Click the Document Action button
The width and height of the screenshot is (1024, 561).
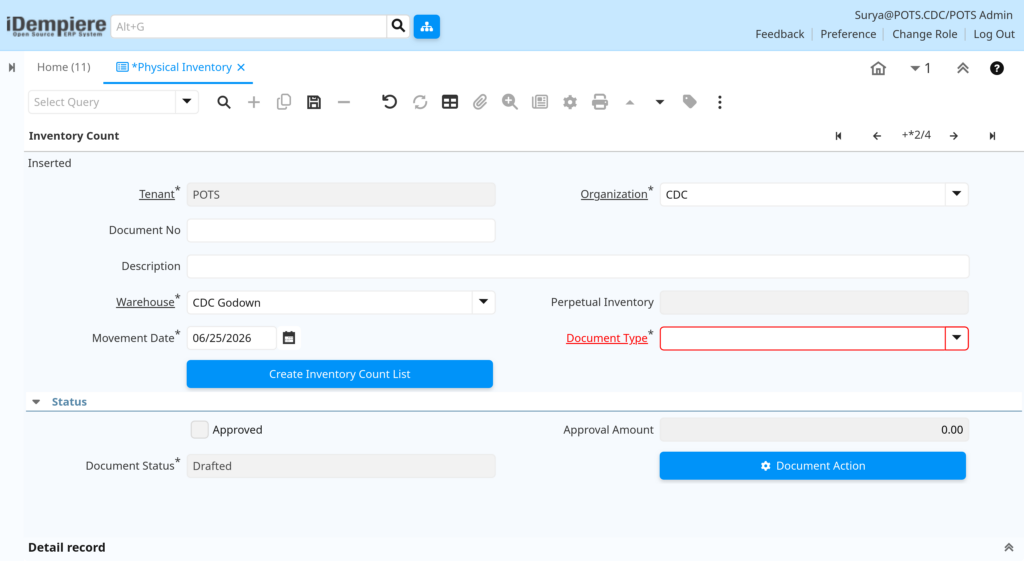click(812, 466)
